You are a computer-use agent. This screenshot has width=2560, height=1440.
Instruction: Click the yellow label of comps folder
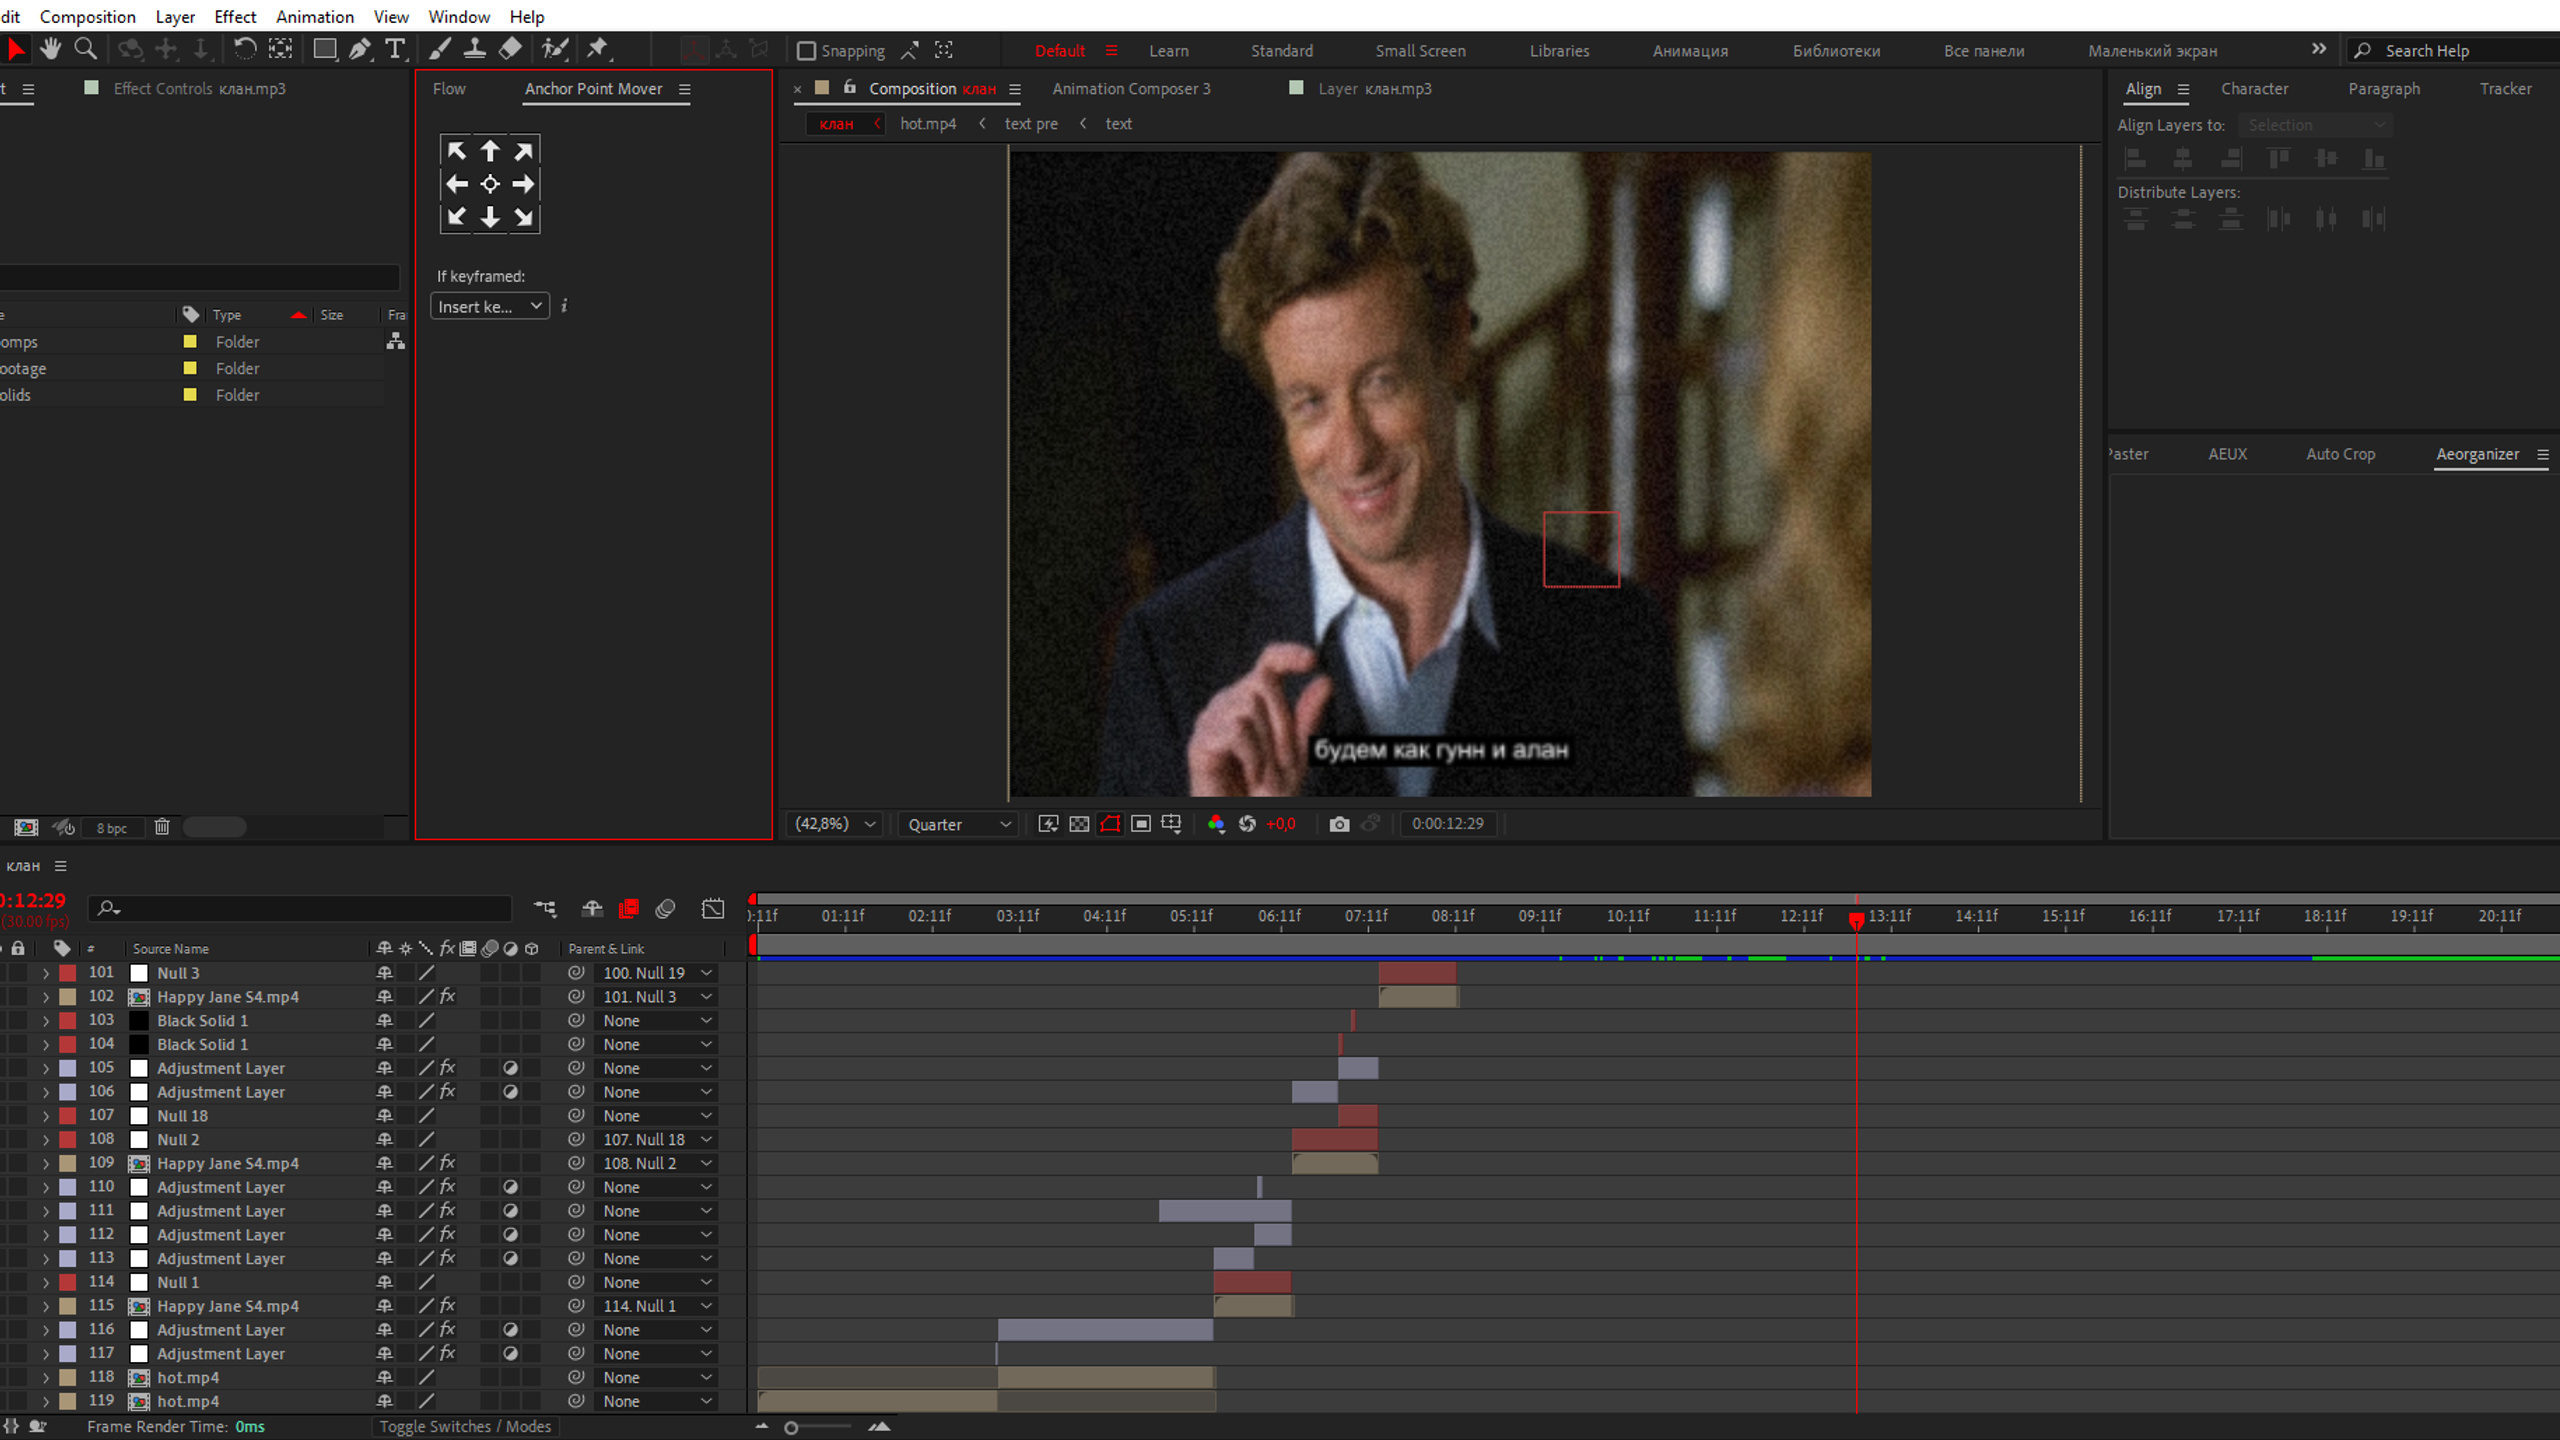[190, 342]
